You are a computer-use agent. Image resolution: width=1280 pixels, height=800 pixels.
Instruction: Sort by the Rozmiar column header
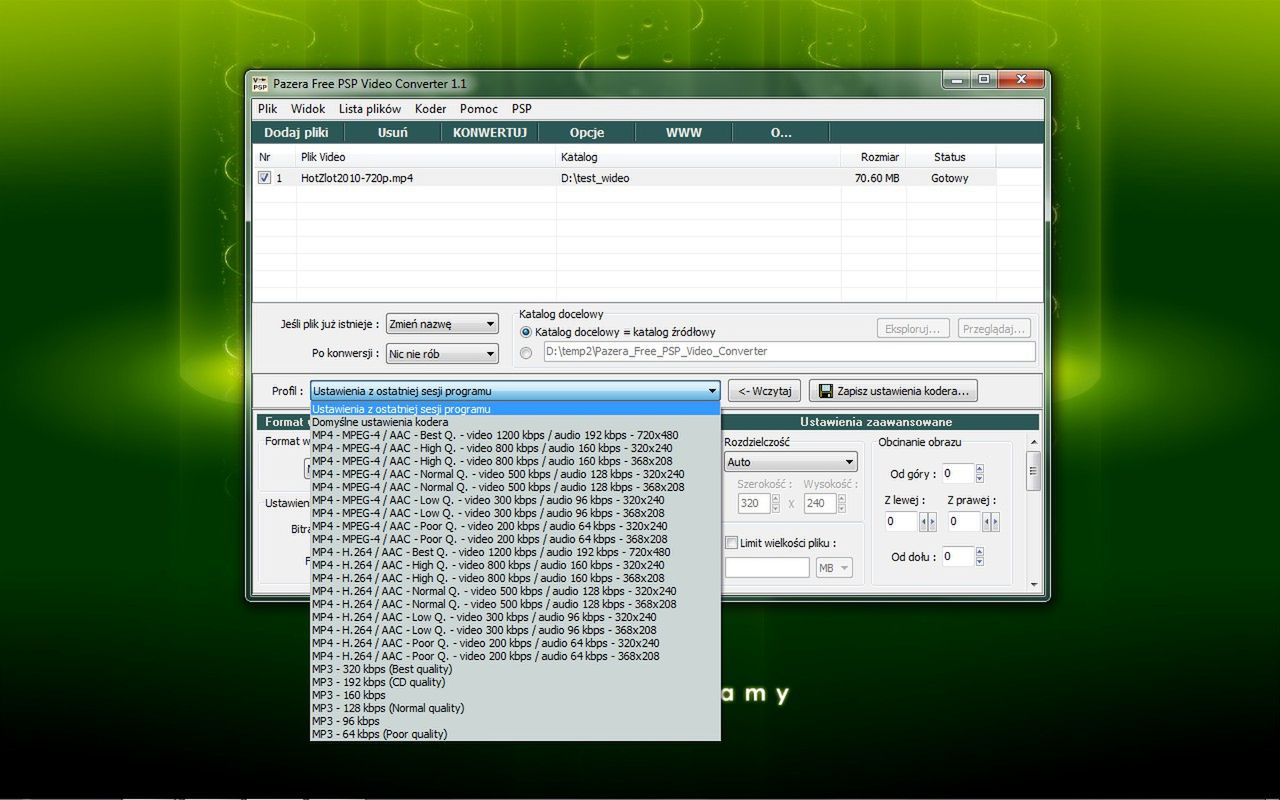point(873,157)
